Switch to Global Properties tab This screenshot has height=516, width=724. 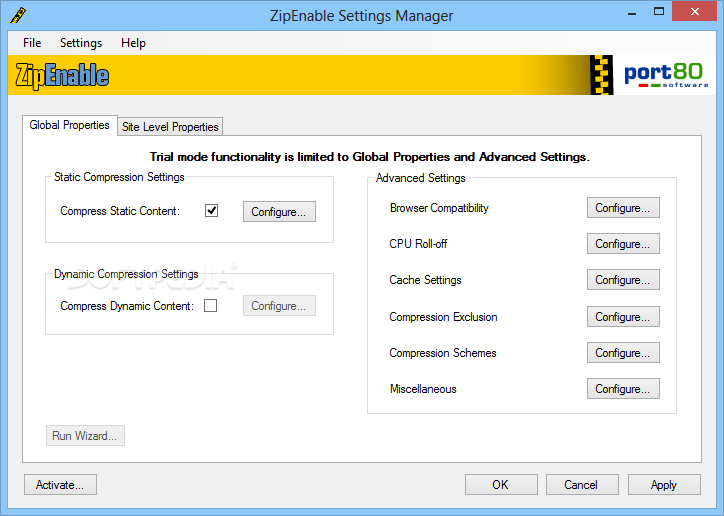click(x=70, y=125)
